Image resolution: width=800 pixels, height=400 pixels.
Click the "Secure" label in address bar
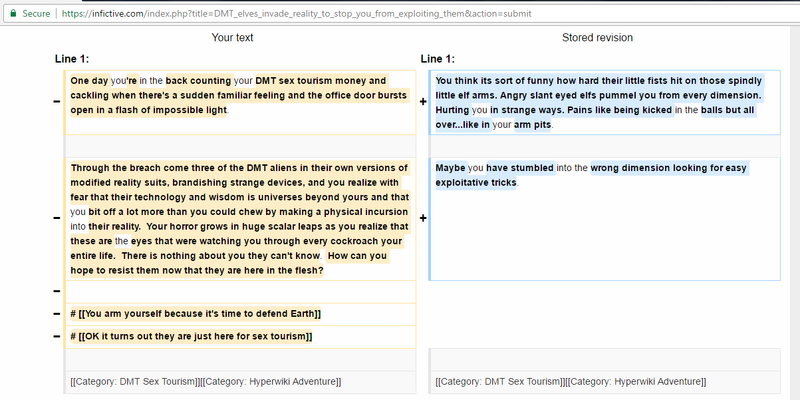tap(36, 14)
